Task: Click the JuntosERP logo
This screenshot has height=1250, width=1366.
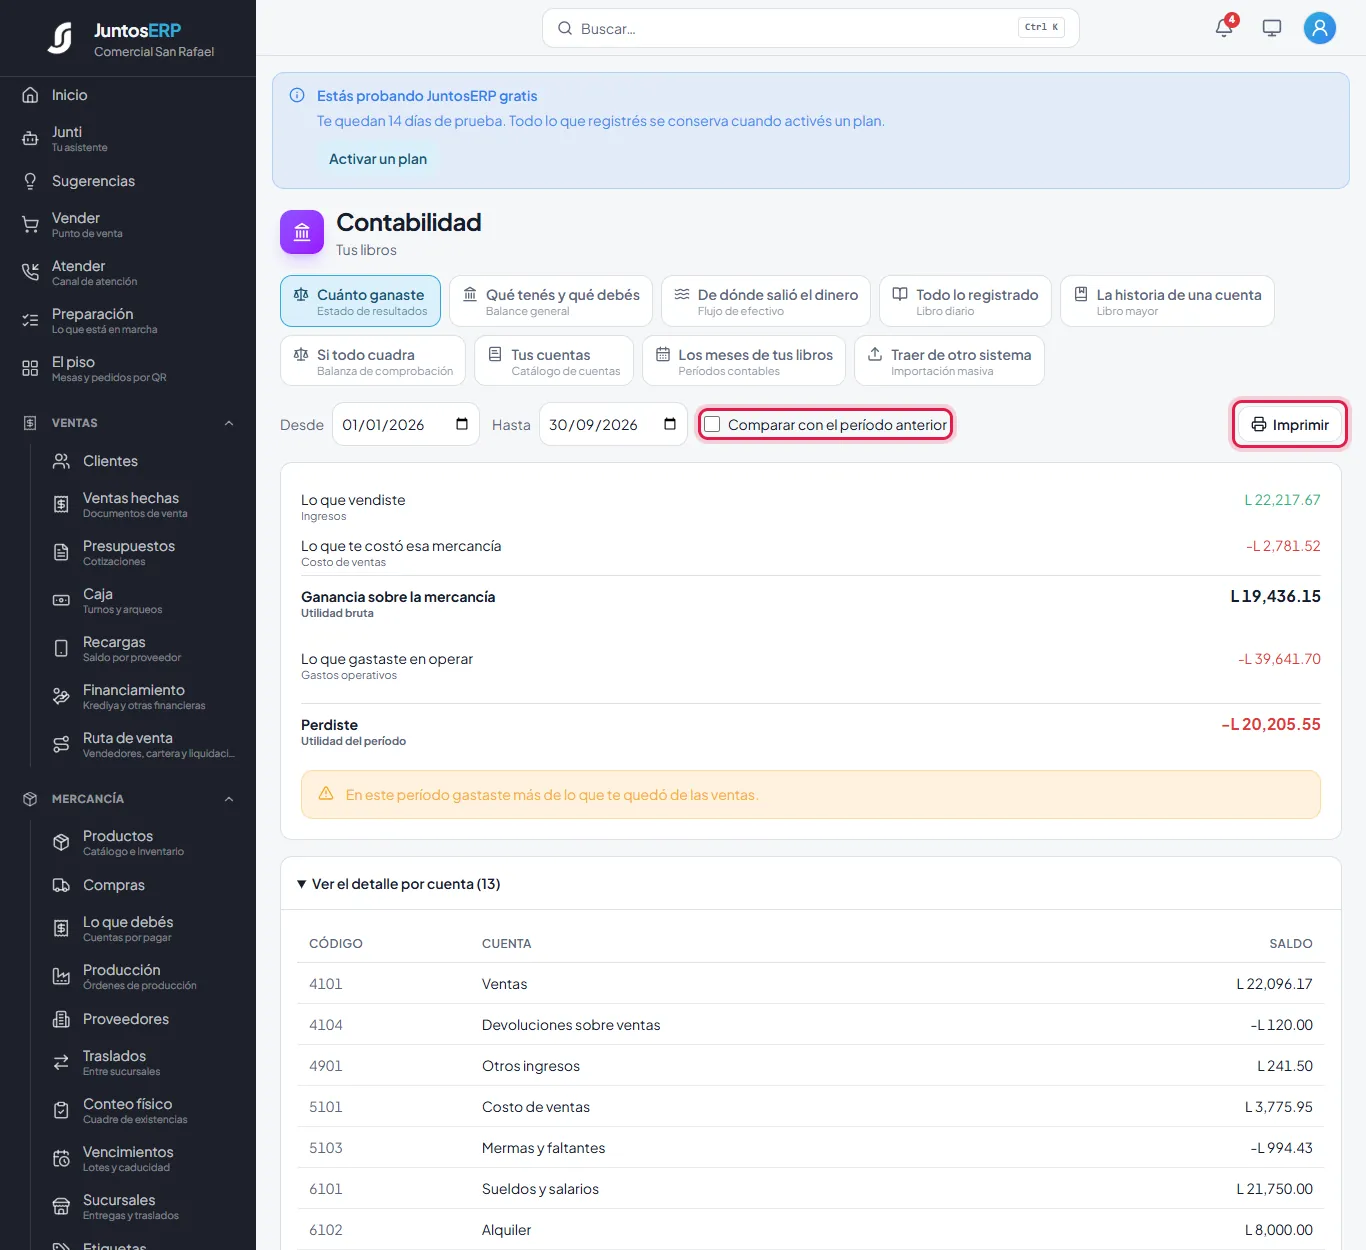Action: pos(60,38)
